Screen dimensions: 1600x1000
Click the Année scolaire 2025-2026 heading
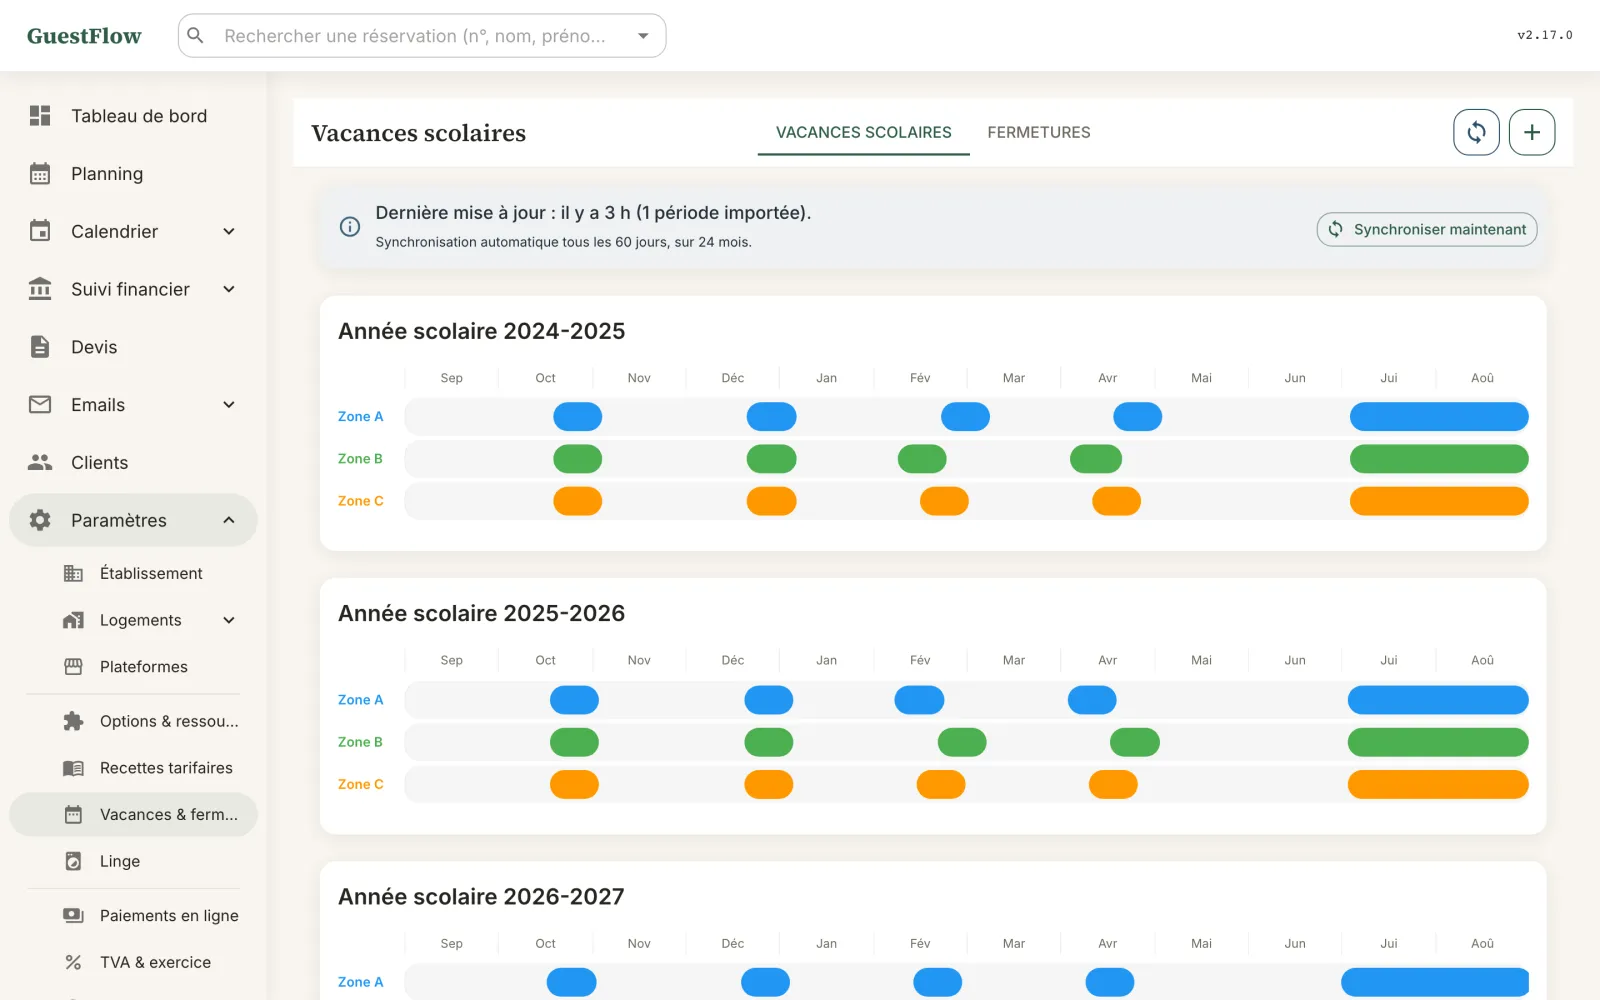click(x=481, y=613)
